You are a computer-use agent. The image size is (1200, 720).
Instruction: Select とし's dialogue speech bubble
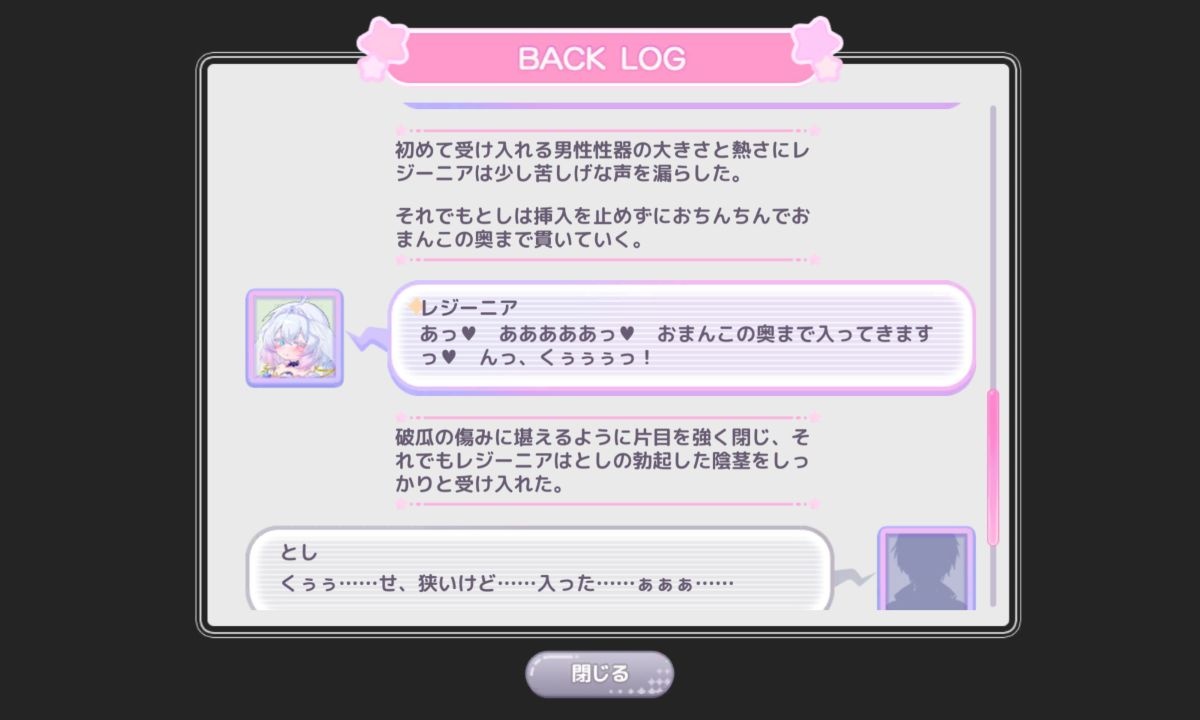coord(539,567)
